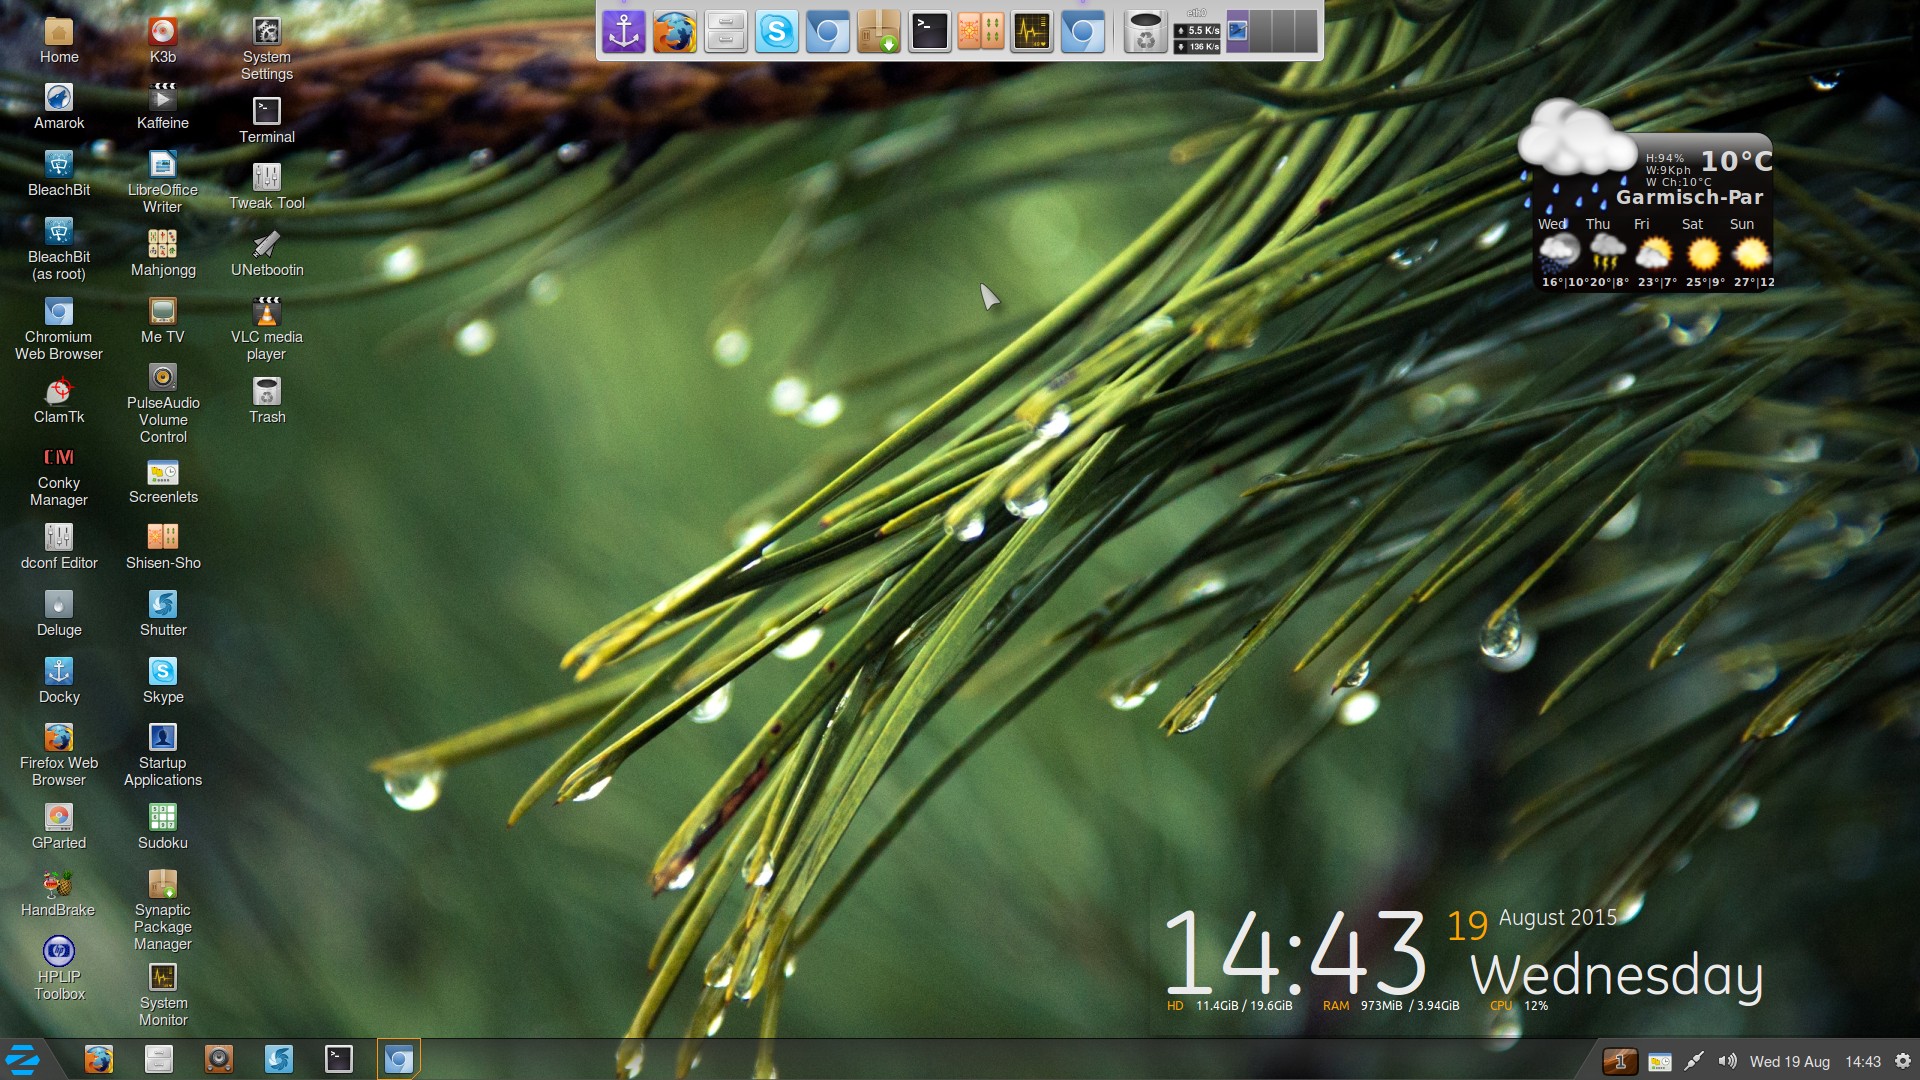The width and height of the screenshot is (1920, 1080).
Task: Click volume speaker icon in system tray
Action: coord(1727,1061)
